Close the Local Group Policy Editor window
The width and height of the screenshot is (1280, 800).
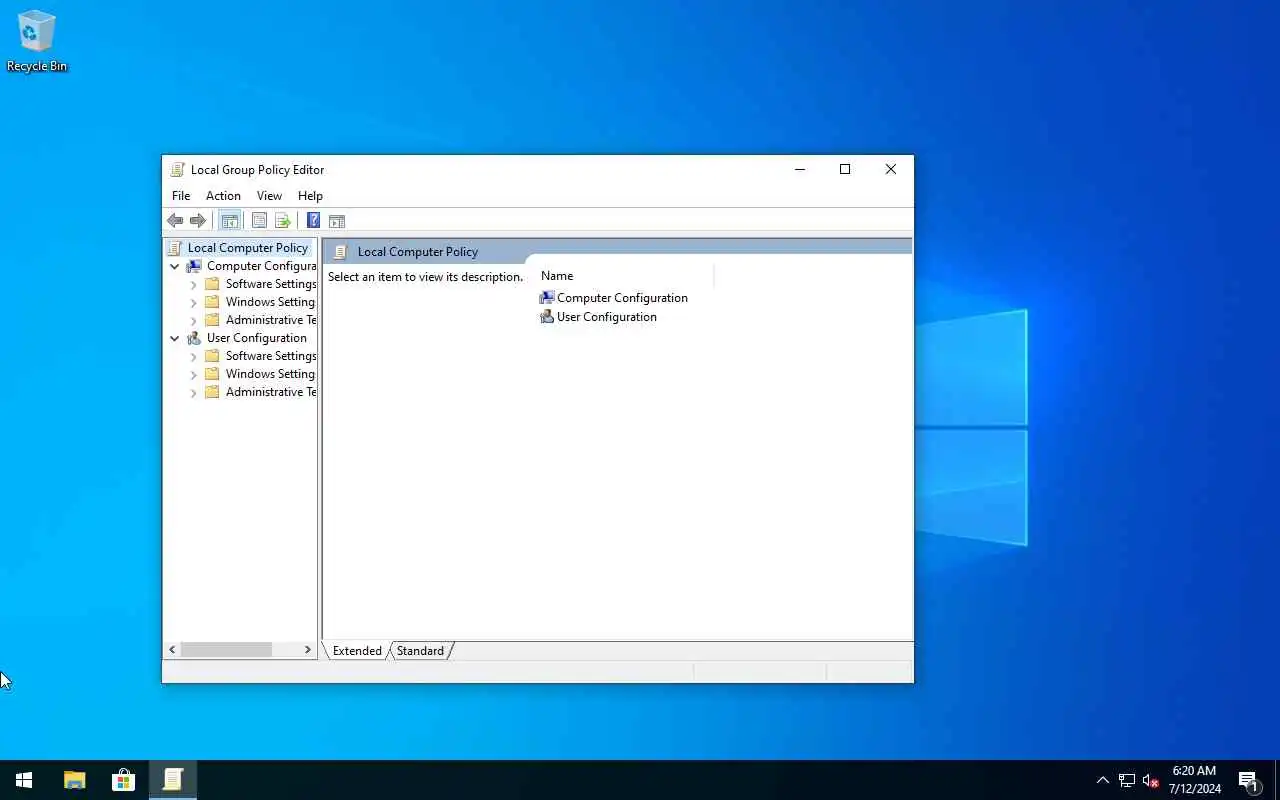891,170
